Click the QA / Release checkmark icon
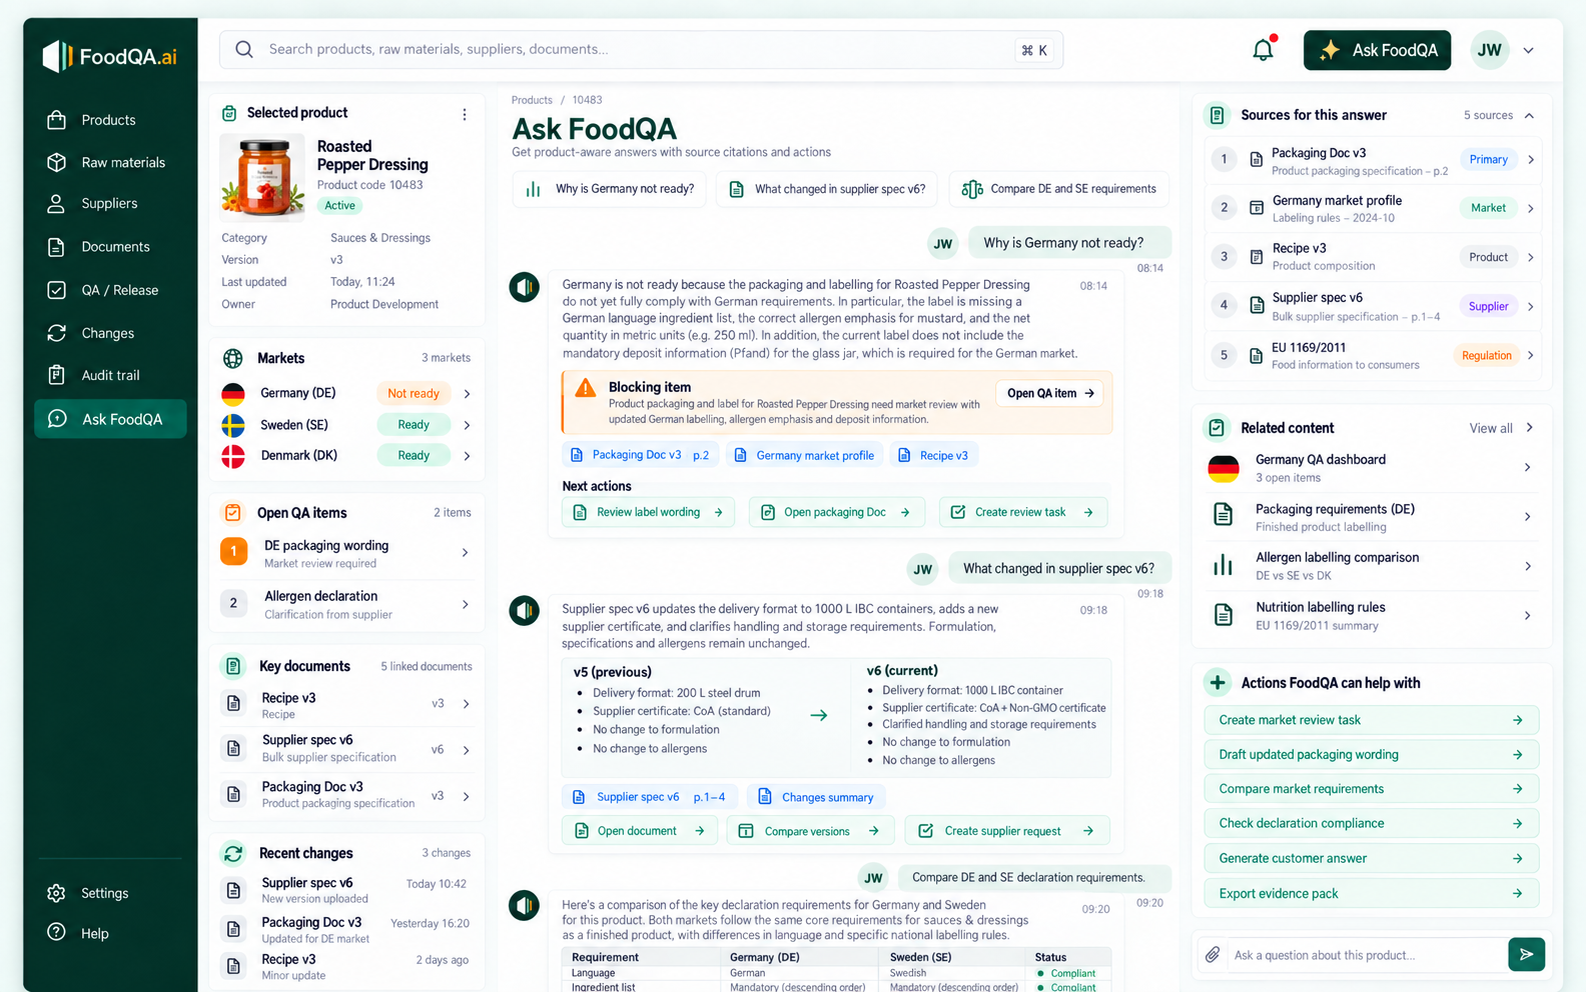 [56, 290]
